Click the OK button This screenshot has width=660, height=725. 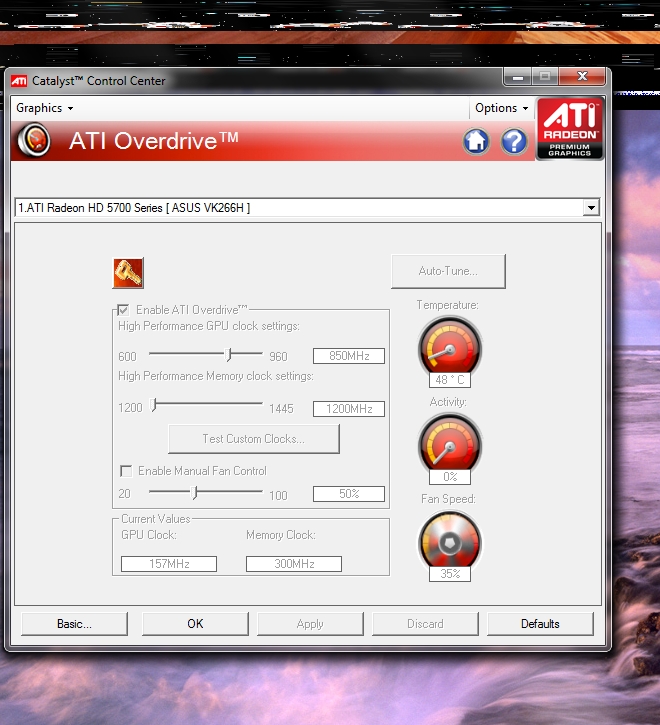pos(195,624)
